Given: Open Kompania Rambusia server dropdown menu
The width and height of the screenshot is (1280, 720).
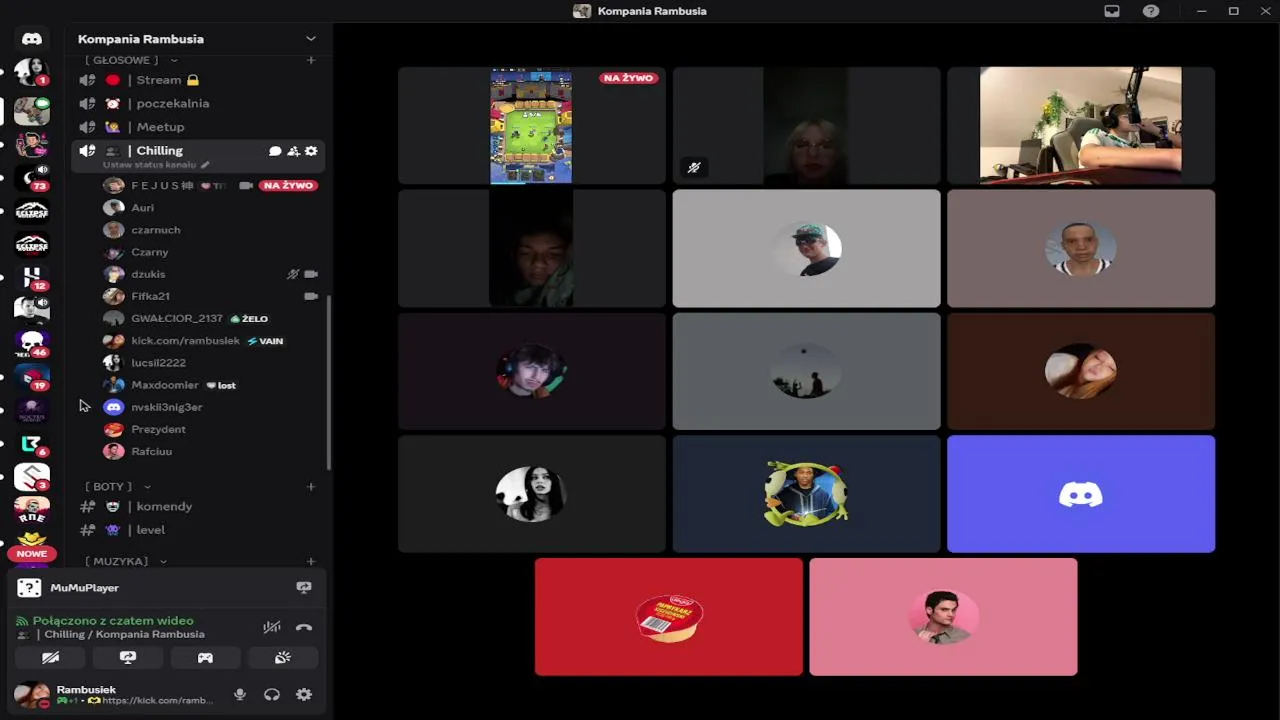Looking at the screenshot, I should tap(311, 39).
